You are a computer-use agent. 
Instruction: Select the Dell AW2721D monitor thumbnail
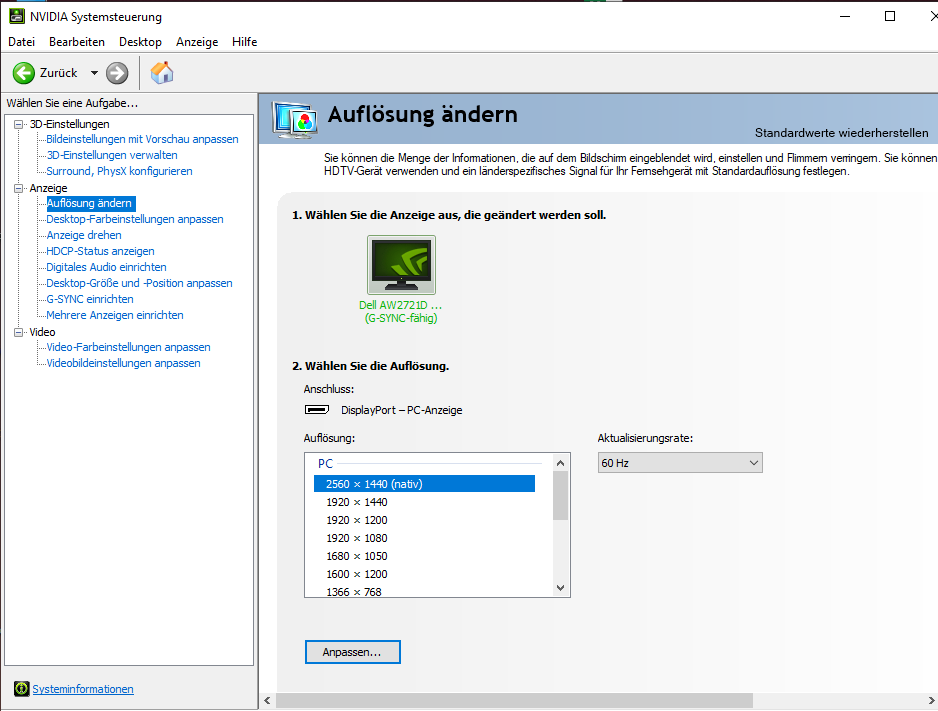(401, 265)
